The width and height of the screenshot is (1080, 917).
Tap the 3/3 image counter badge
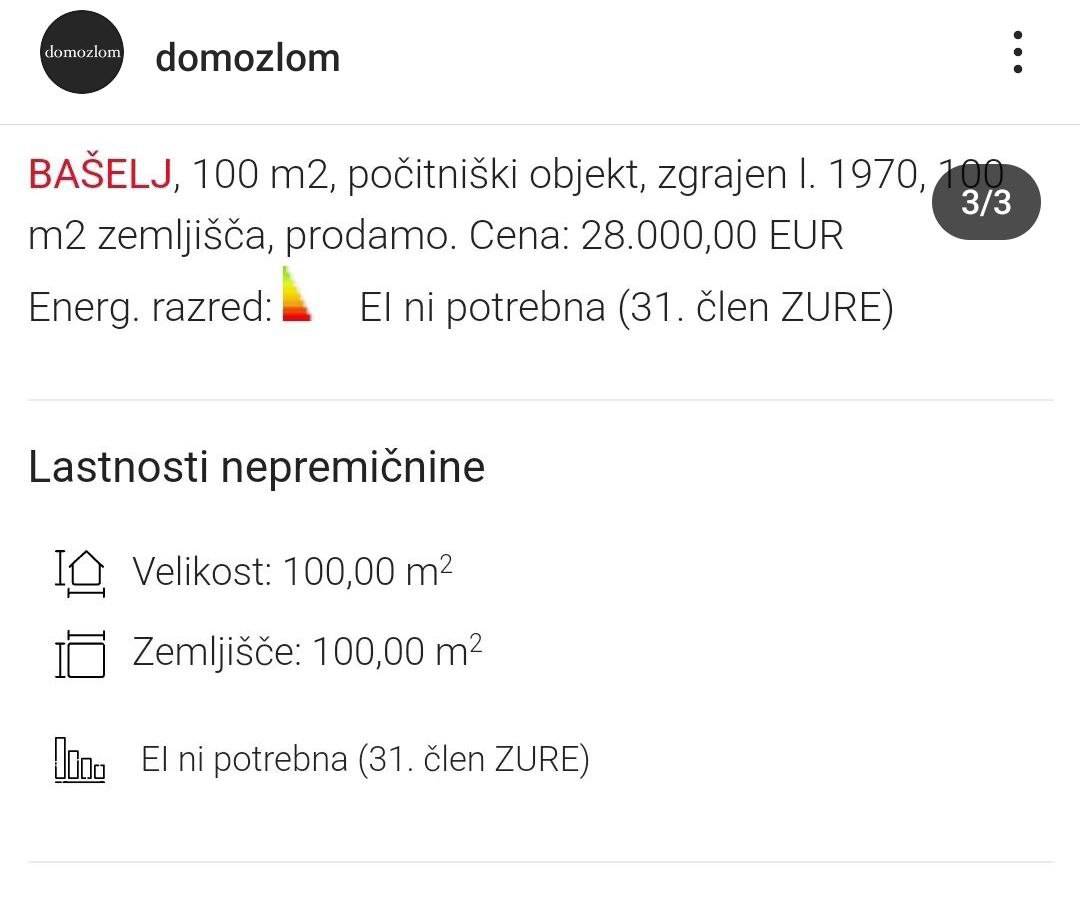[x=985, y=203]
